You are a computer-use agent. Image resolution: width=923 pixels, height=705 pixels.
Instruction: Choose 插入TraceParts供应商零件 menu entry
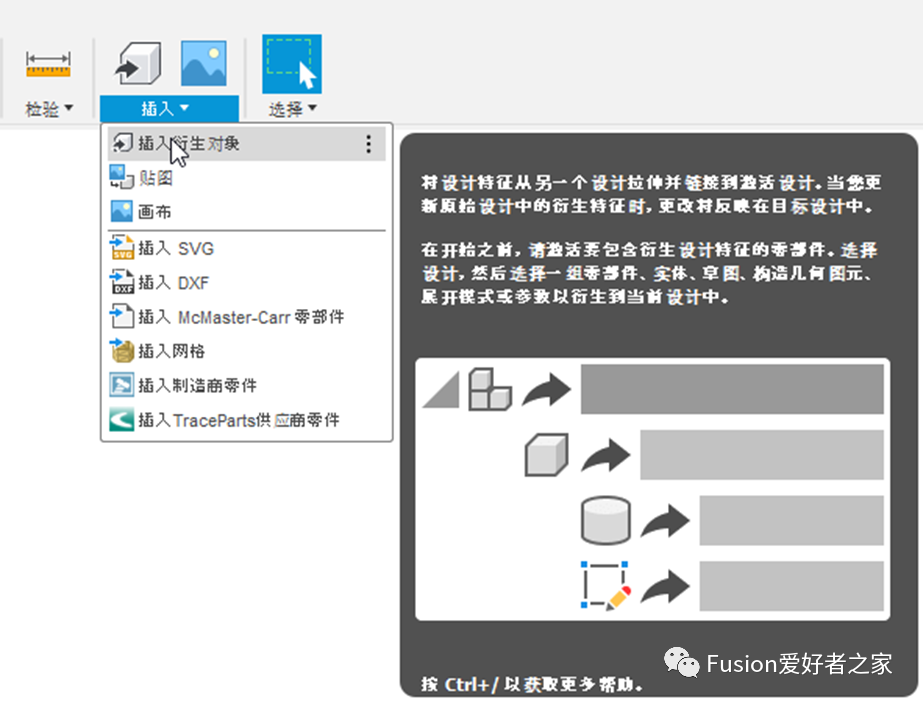[247, 420]
